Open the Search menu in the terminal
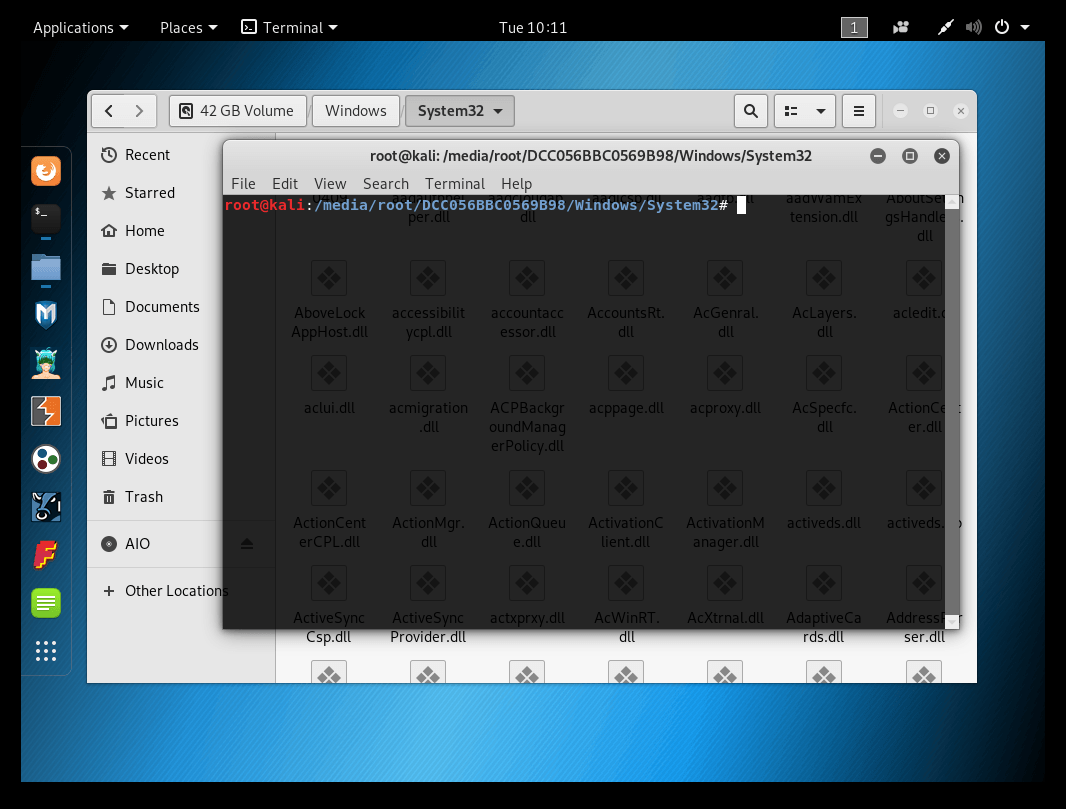This screenshot has width=1066, height=809. 386,184
